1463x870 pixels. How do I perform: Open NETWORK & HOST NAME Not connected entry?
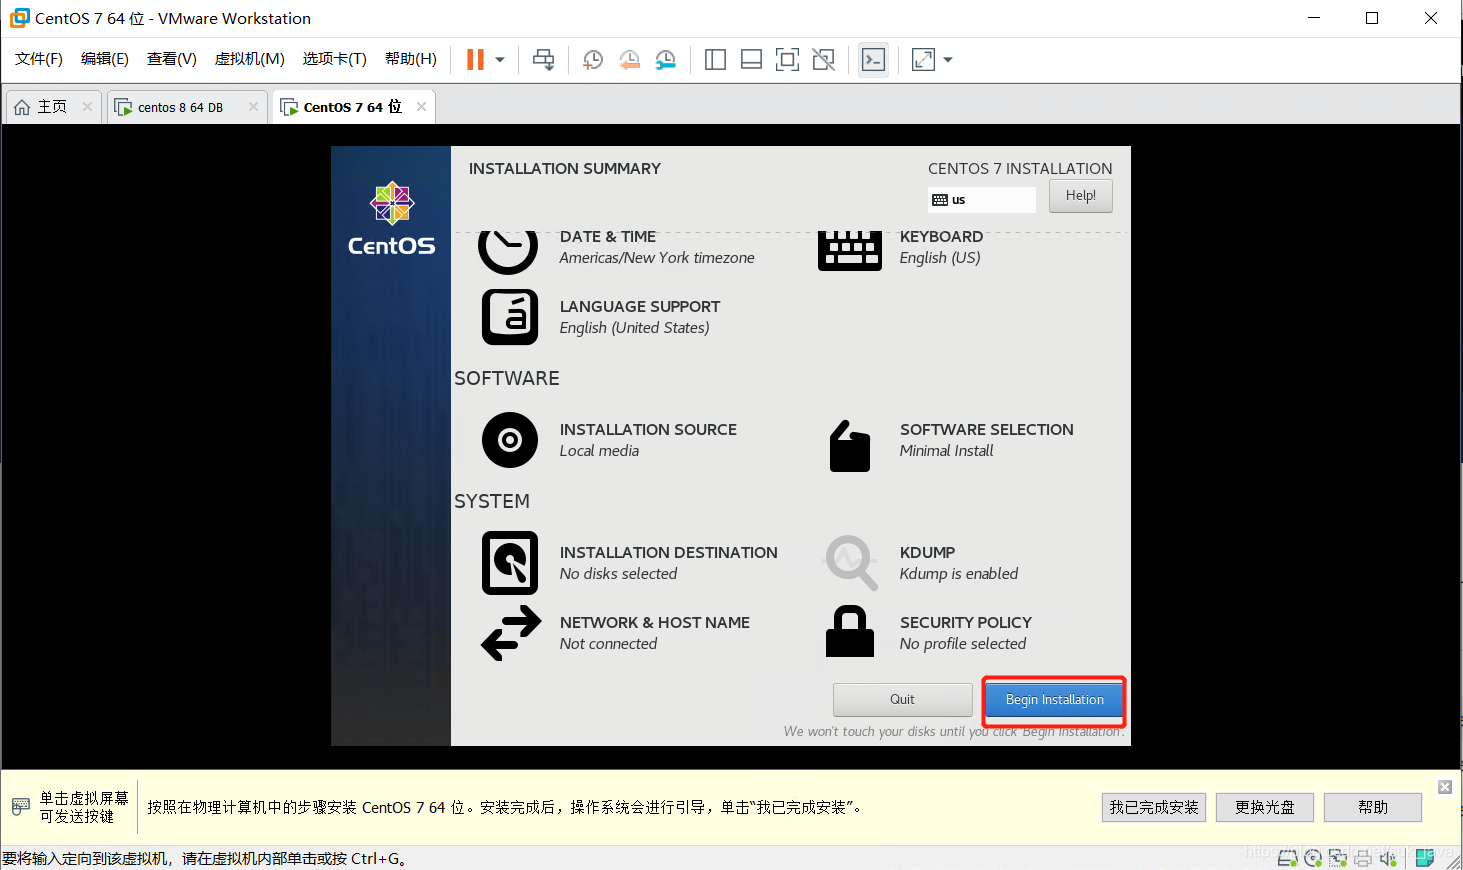654,633
